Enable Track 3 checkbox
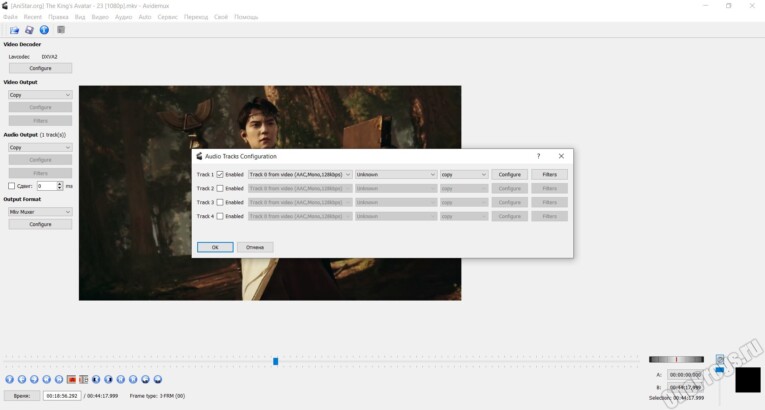The height and width of the screenshot is (410, 765). [220, 202]
